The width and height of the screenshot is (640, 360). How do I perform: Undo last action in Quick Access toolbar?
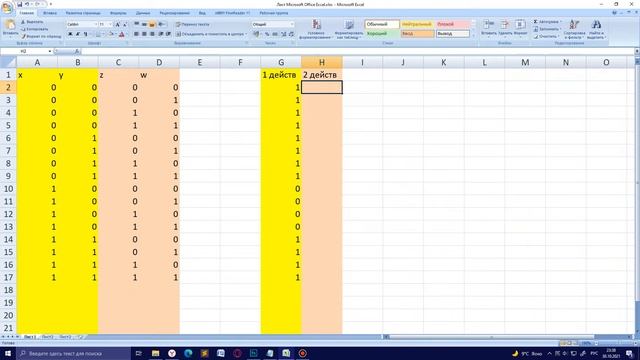click(x=27, y=4)
